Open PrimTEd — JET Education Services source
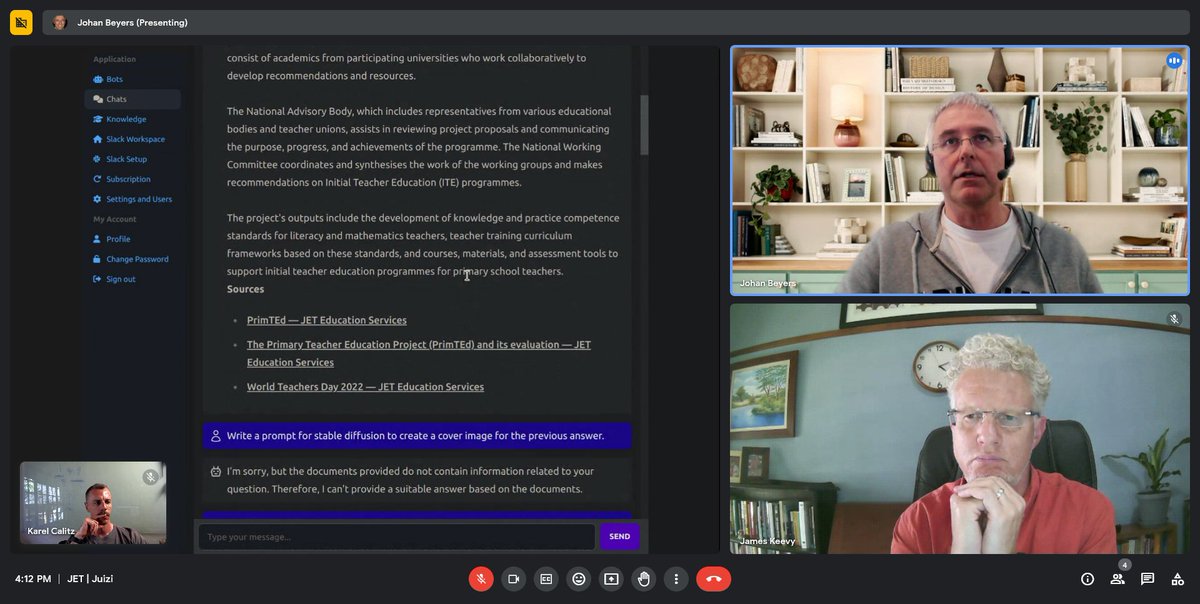The width and height of the screenshot is (1200, 604). tap(327, 320)
